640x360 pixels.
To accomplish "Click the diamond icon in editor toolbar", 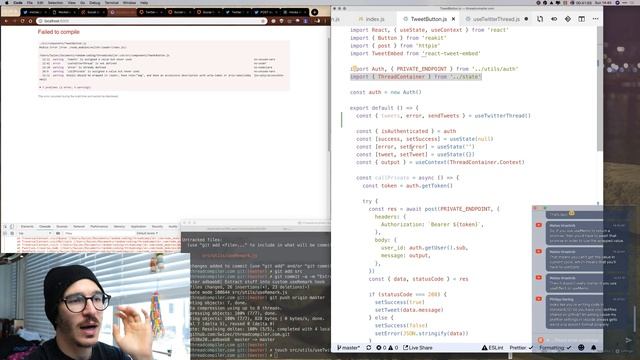I will tap(568, 19).
